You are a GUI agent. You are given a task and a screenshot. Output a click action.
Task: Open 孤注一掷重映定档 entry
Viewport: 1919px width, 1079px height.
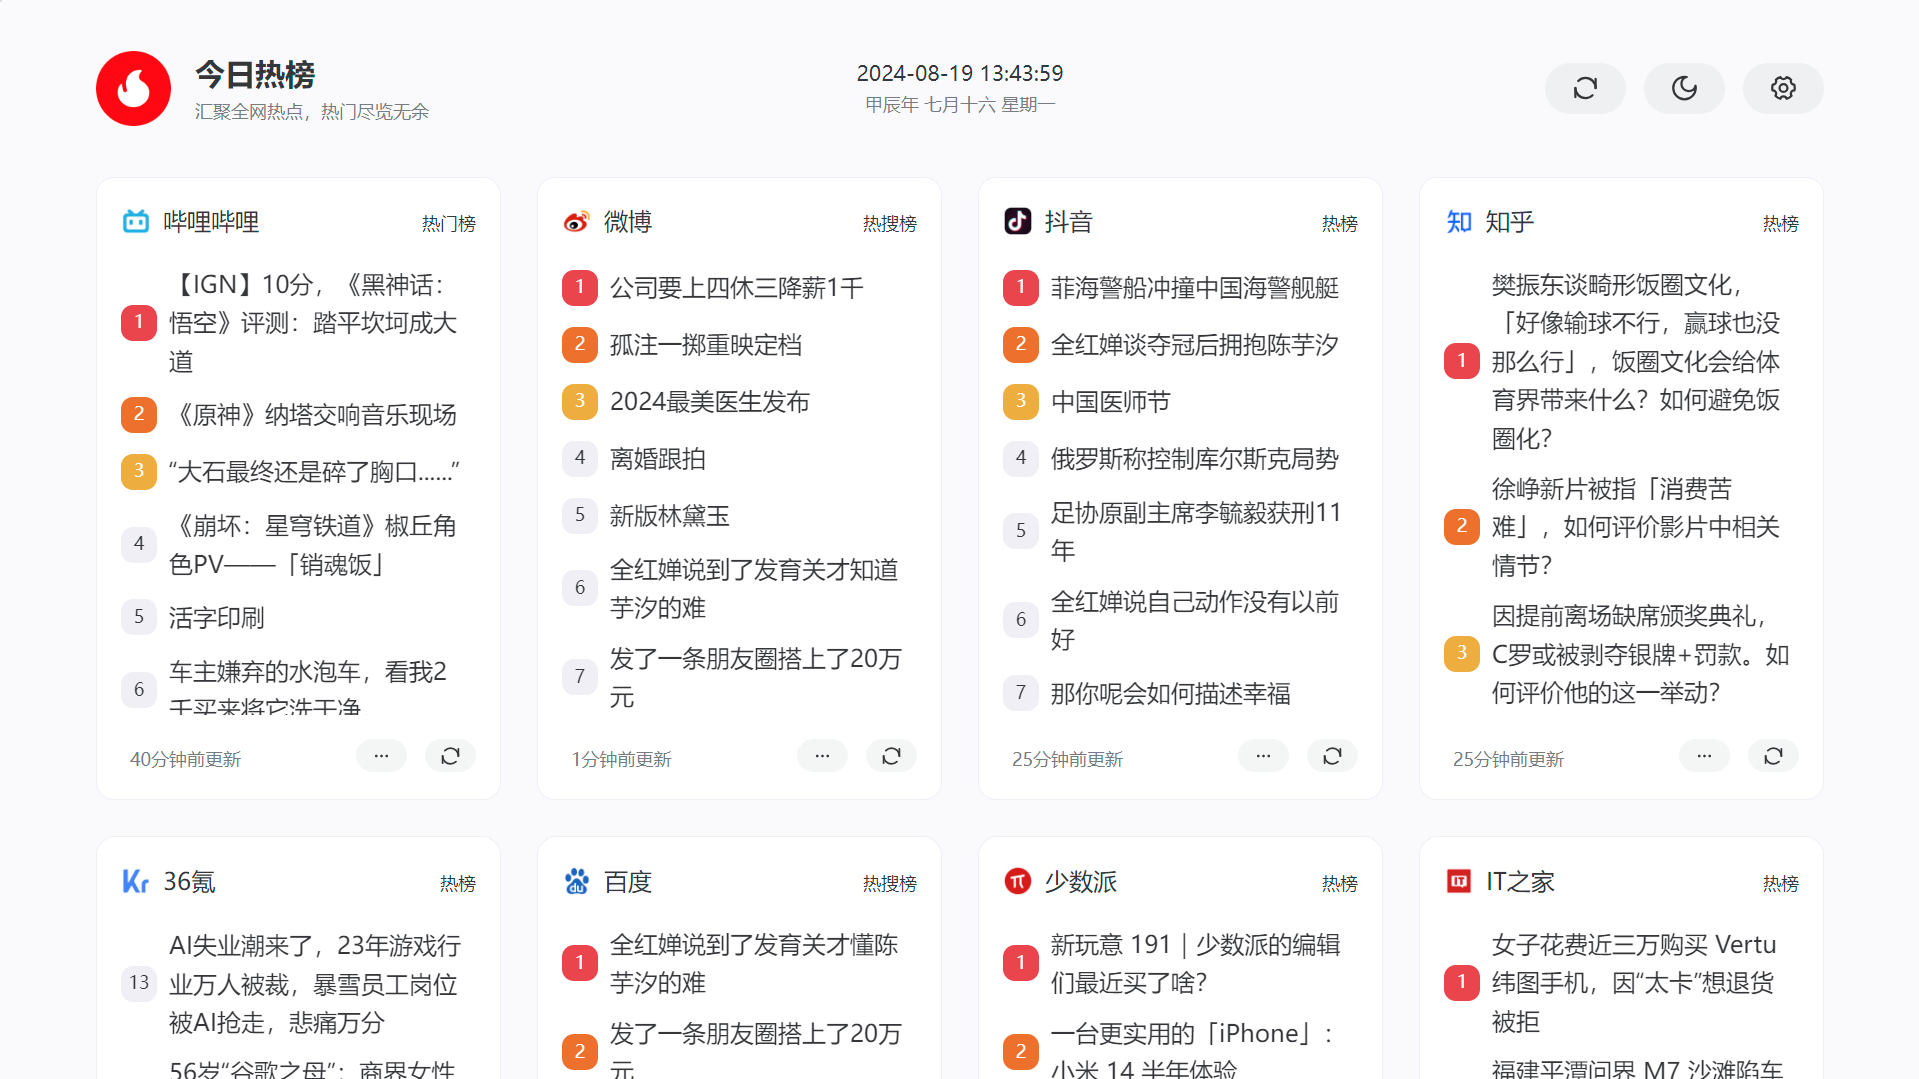706,345
